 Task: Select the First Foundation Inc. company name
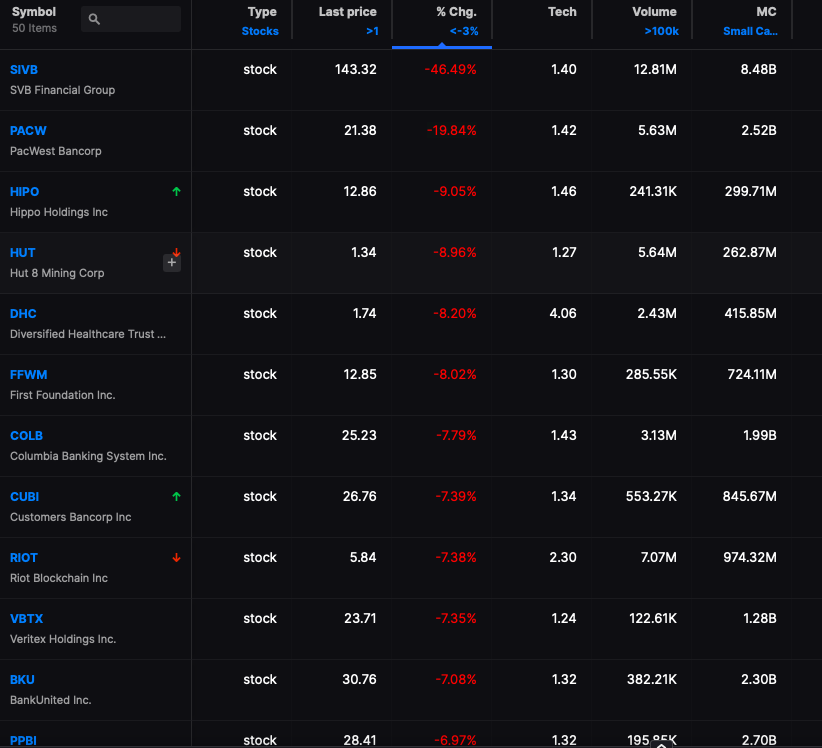point(62,395)
